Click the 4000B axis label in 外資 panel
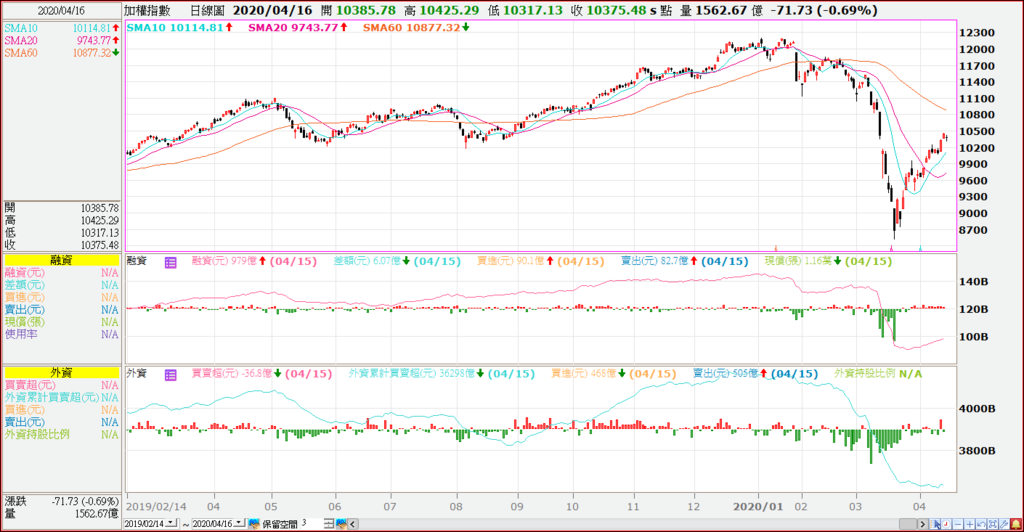Screen dimensions: 1024x532 pyautogui.click(x=977, y=409)
